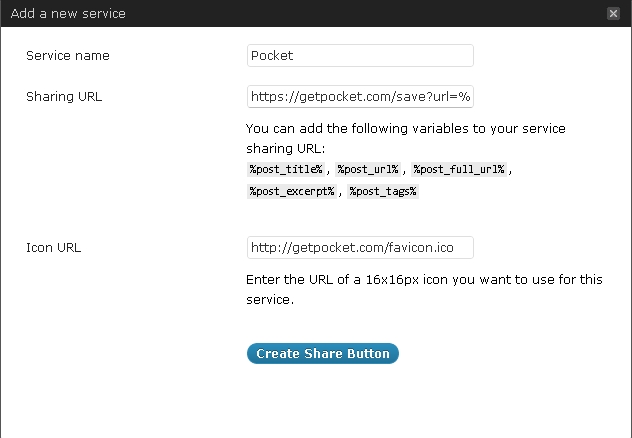Select the %post_excerpt% variable code
Image resolution: width=632 pixels, height=438 pixels.
pos(292,191)
